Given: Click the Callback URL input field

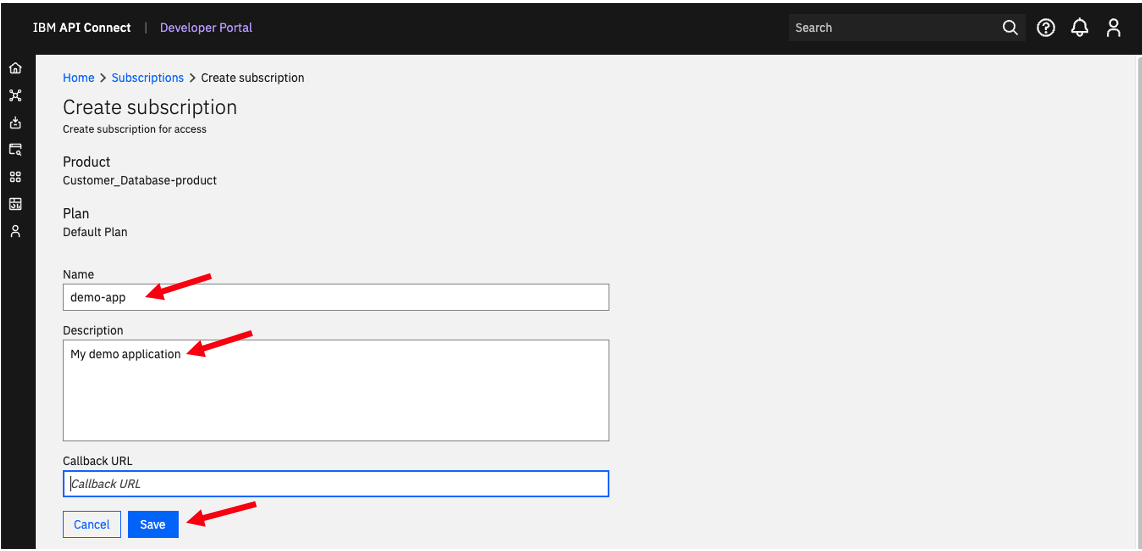Looking at the screenshot, I should (336, 484).
